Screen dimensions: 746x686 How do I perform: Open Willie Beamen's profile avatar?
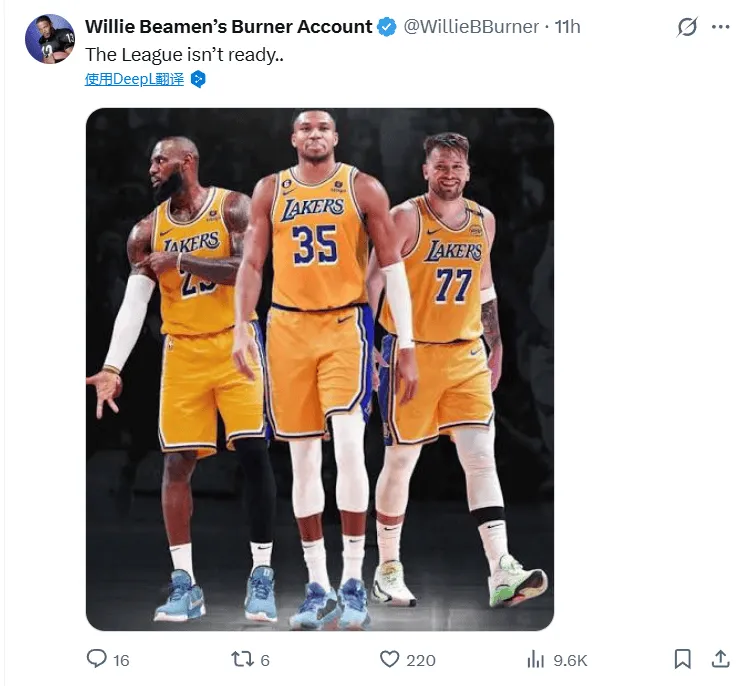click(x=50, y=40)
